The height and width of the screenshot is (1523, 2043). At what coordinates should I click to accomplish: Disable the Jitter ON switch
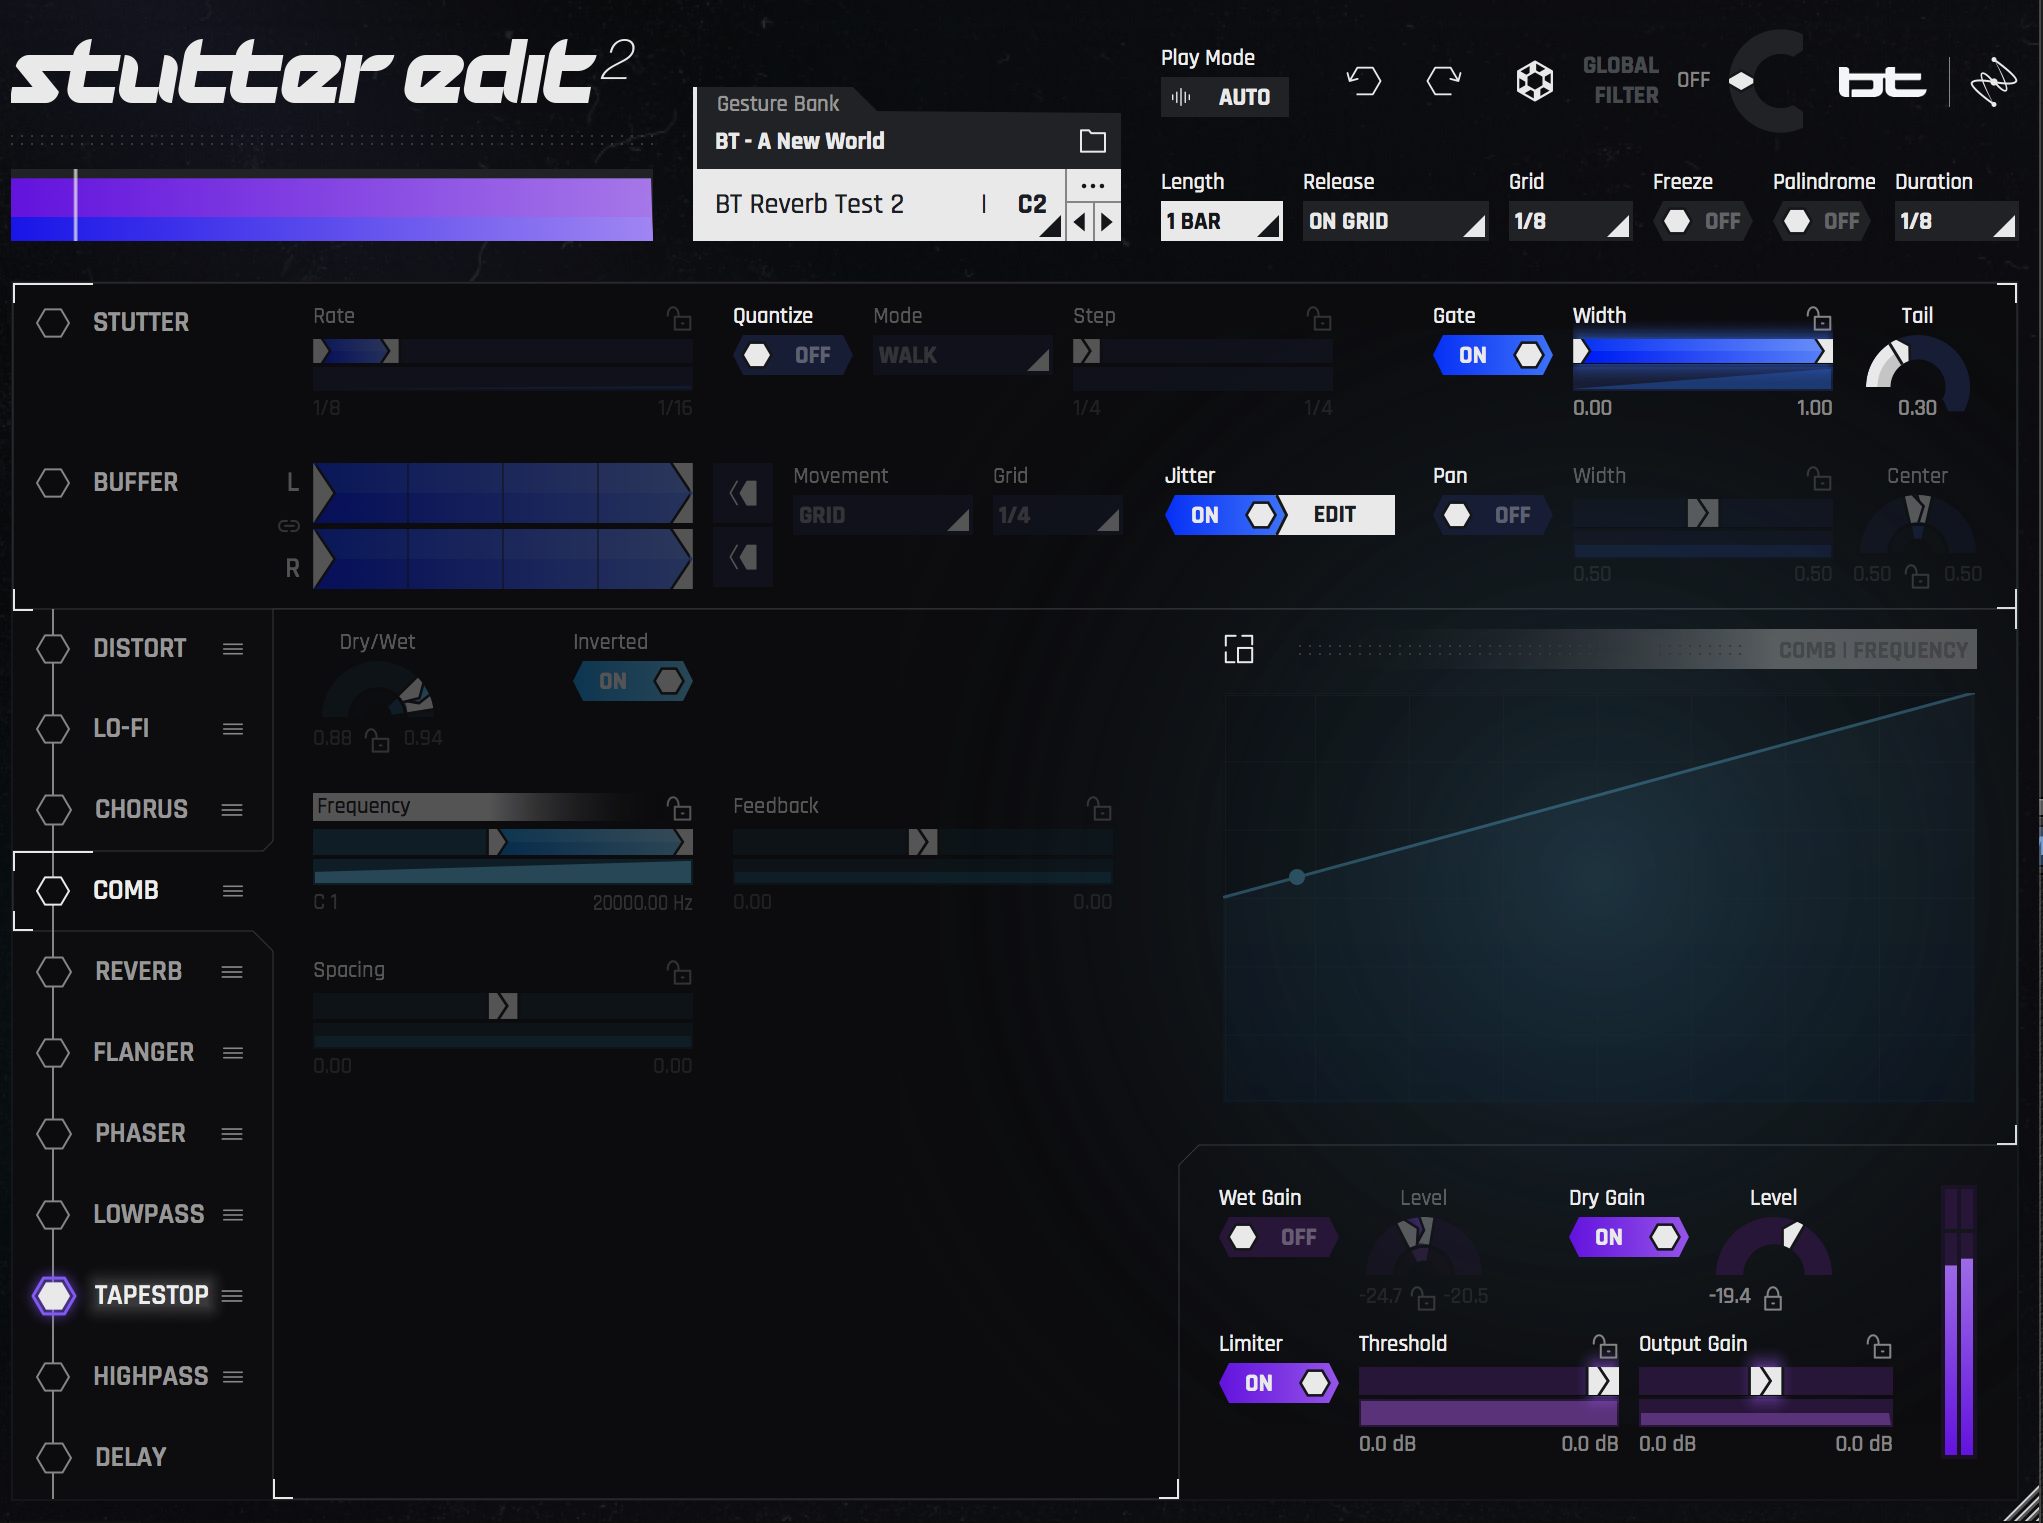coord(1224,515)
